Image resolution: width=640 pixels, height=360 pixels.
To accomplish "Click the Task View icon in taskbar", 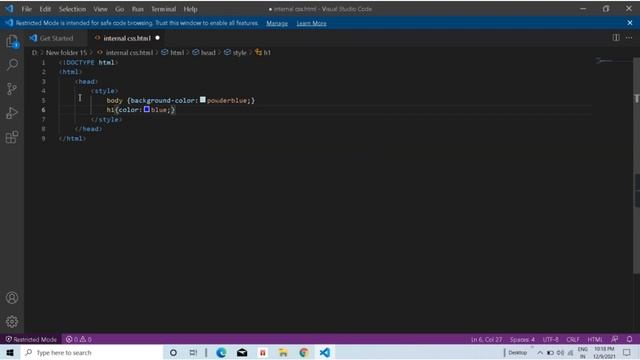I will [193, 352].
